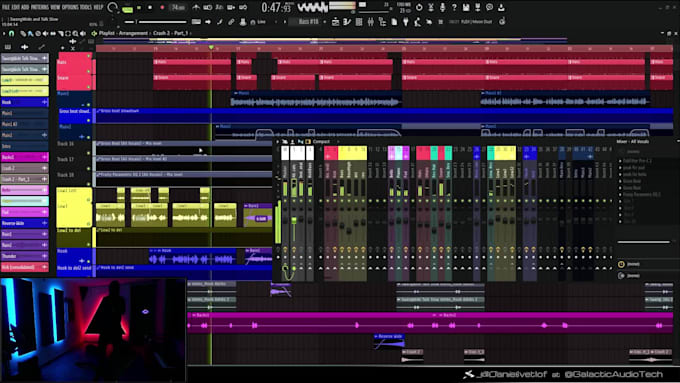
Task: Click the play button in transport
Action: pyautogui.click(x=139, y=7)
